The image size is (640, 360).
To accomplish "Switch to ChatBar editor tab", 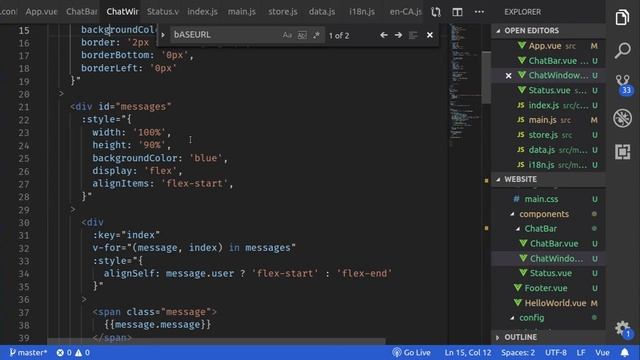I will tap(82, 12).
